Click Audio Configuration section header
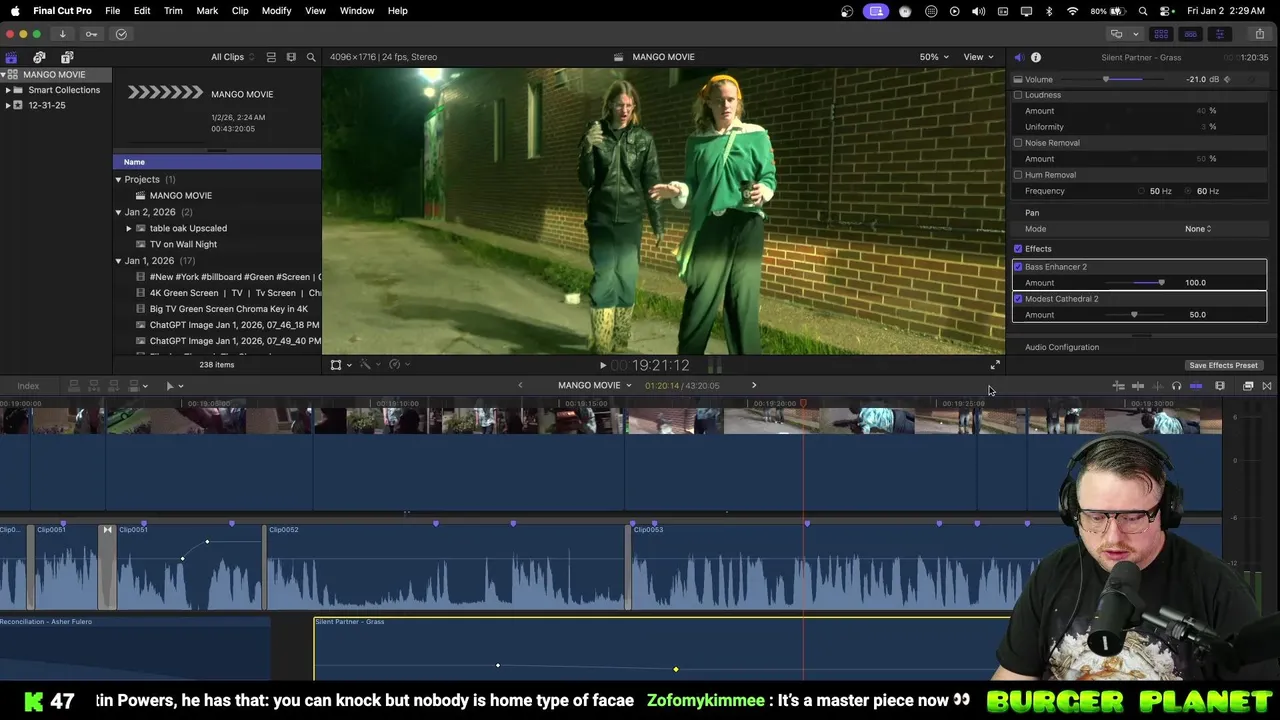 pos(1062,348)
